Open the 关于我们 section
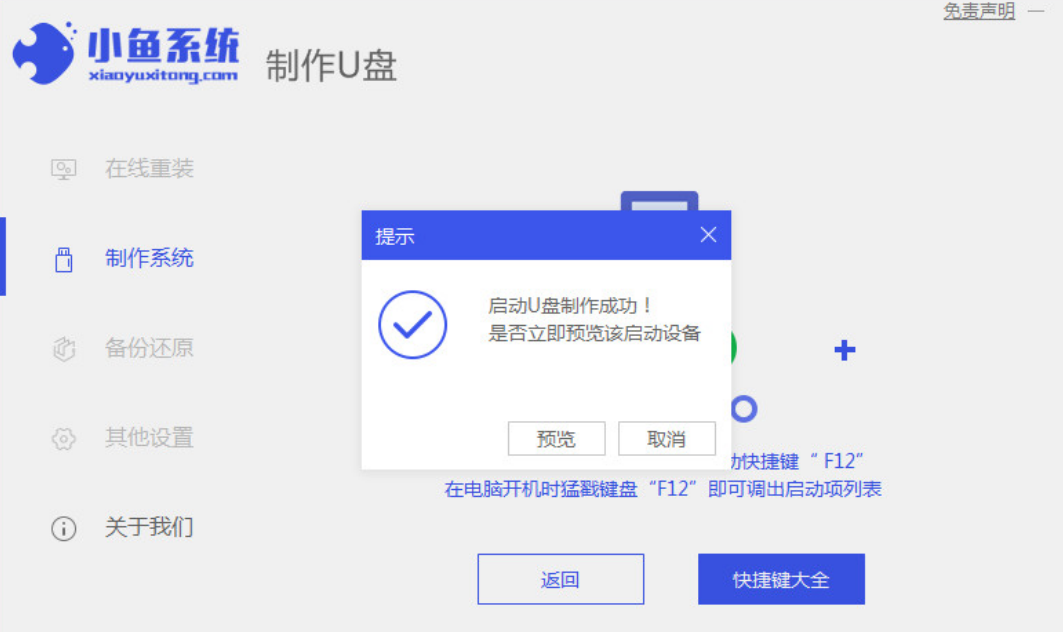The image size is (1063, 632). pos(149,527)
